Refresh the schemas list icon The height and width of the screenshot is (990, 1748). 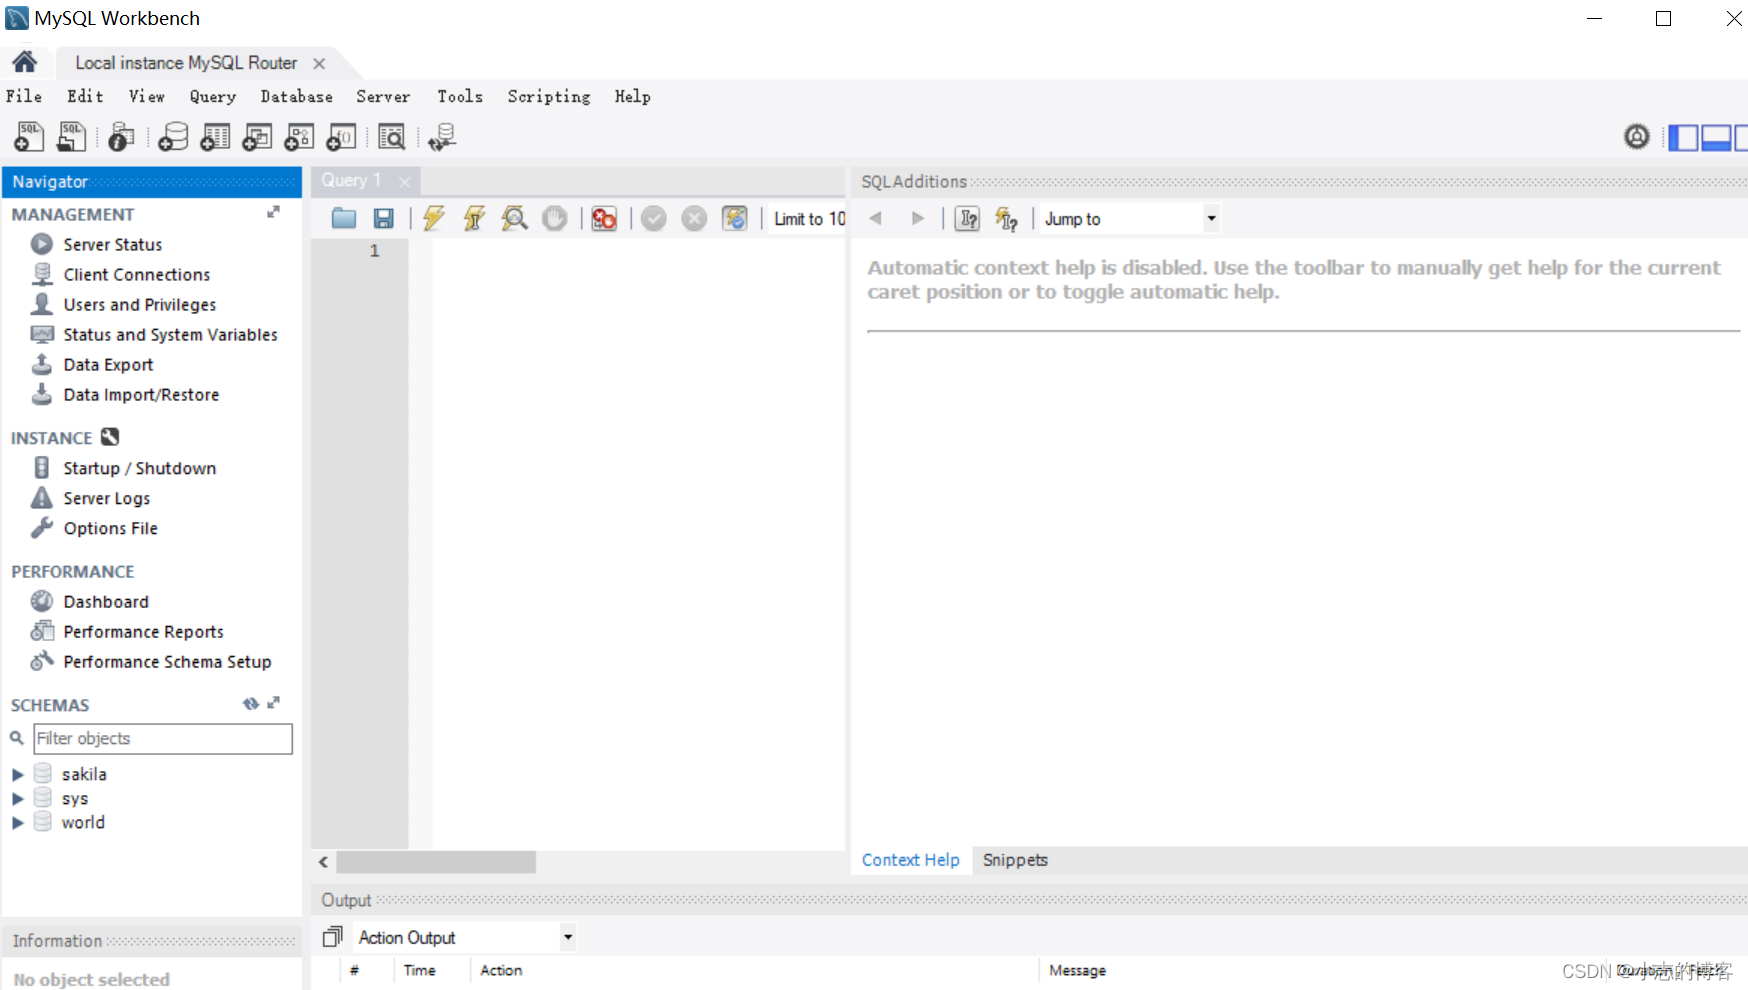(250, 704)
